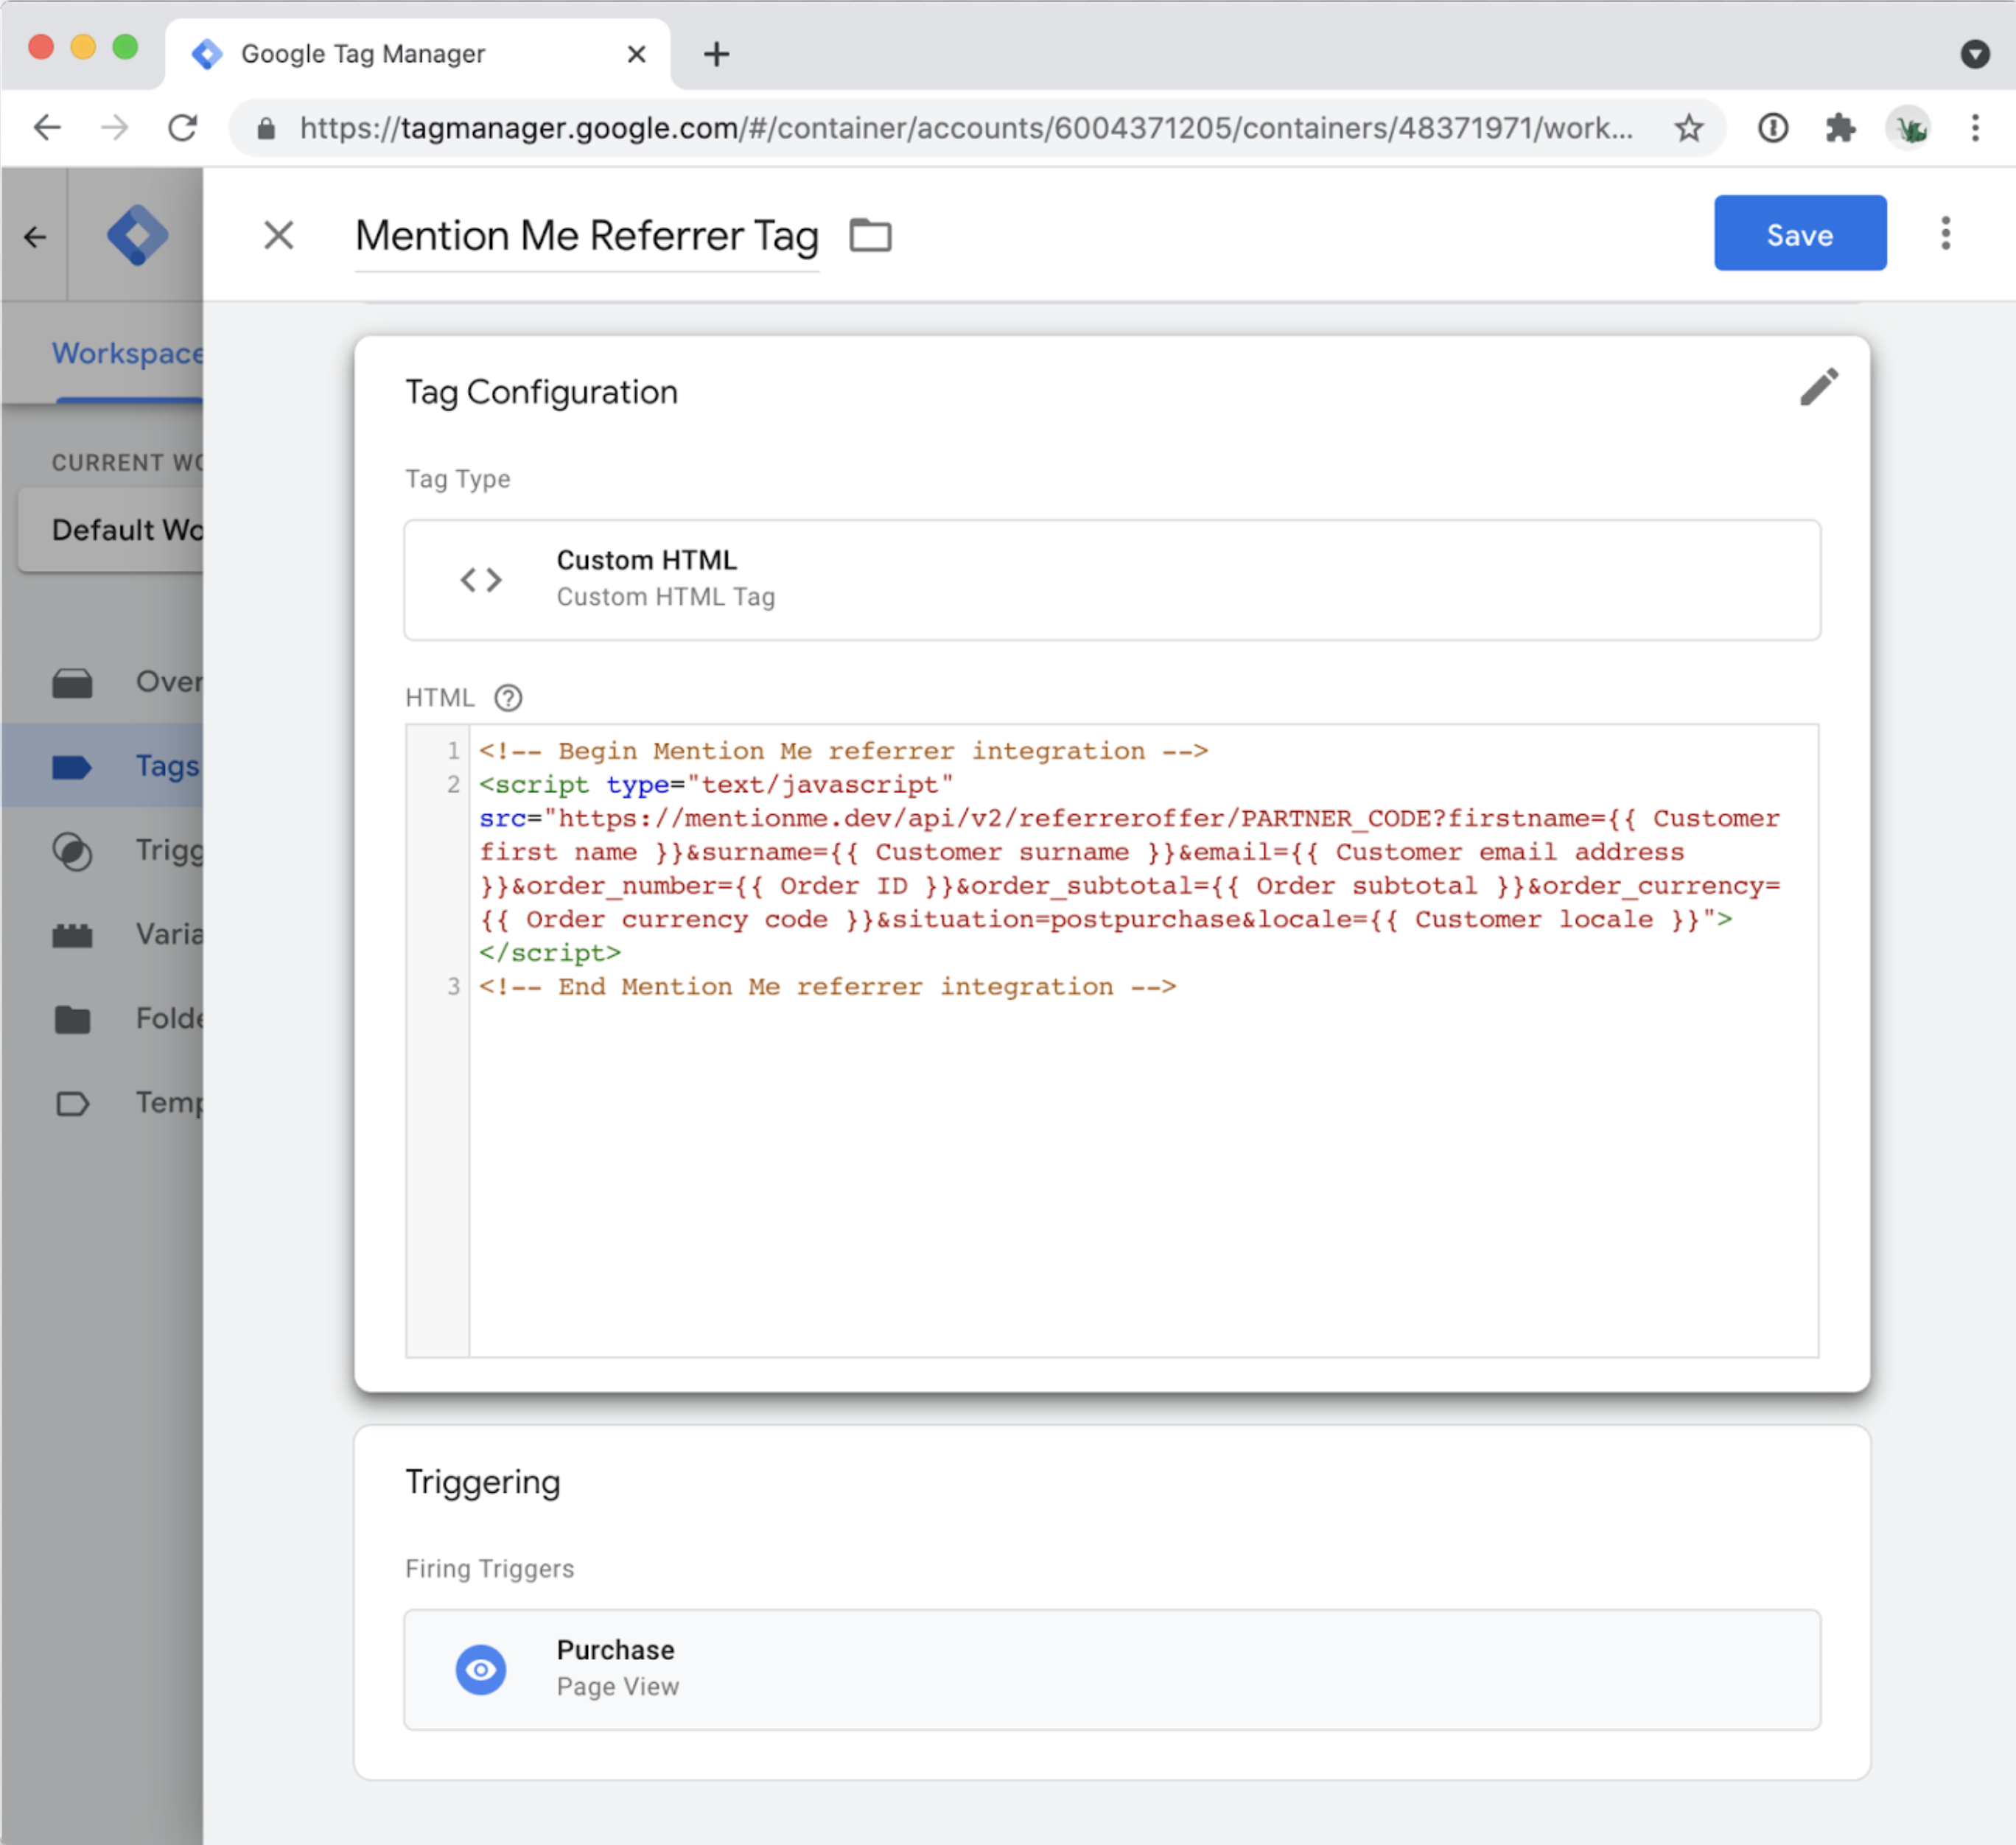Save the tag
The width and height of the screenshot is (2016, 1845).
click(x=1799, y=233)
